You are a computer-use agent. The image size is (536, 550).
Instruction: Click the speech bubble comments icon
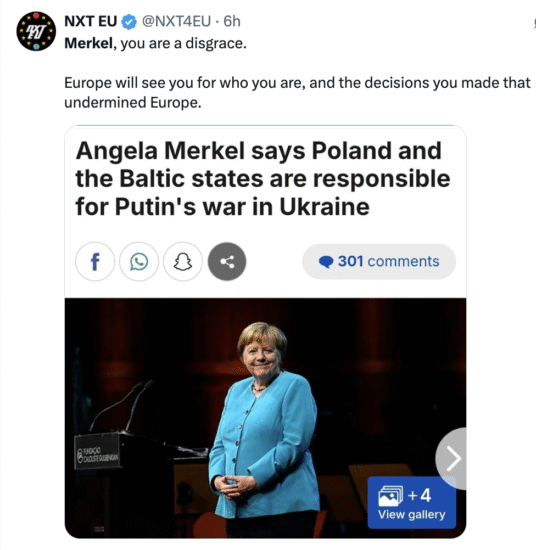coord(326,262)
